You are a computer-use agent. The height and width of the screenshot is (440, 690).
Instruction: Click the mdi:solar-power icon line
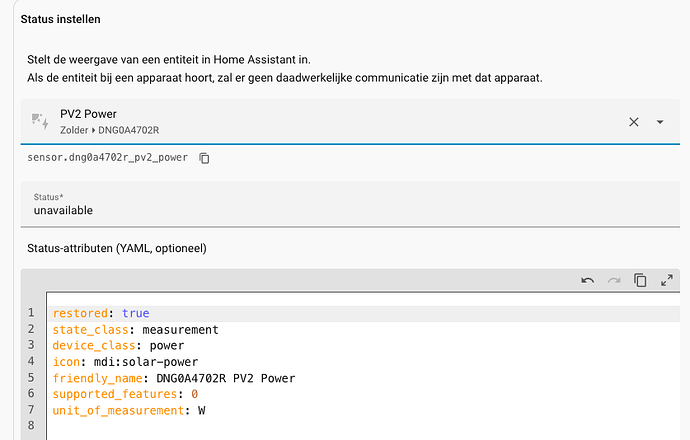125,361
